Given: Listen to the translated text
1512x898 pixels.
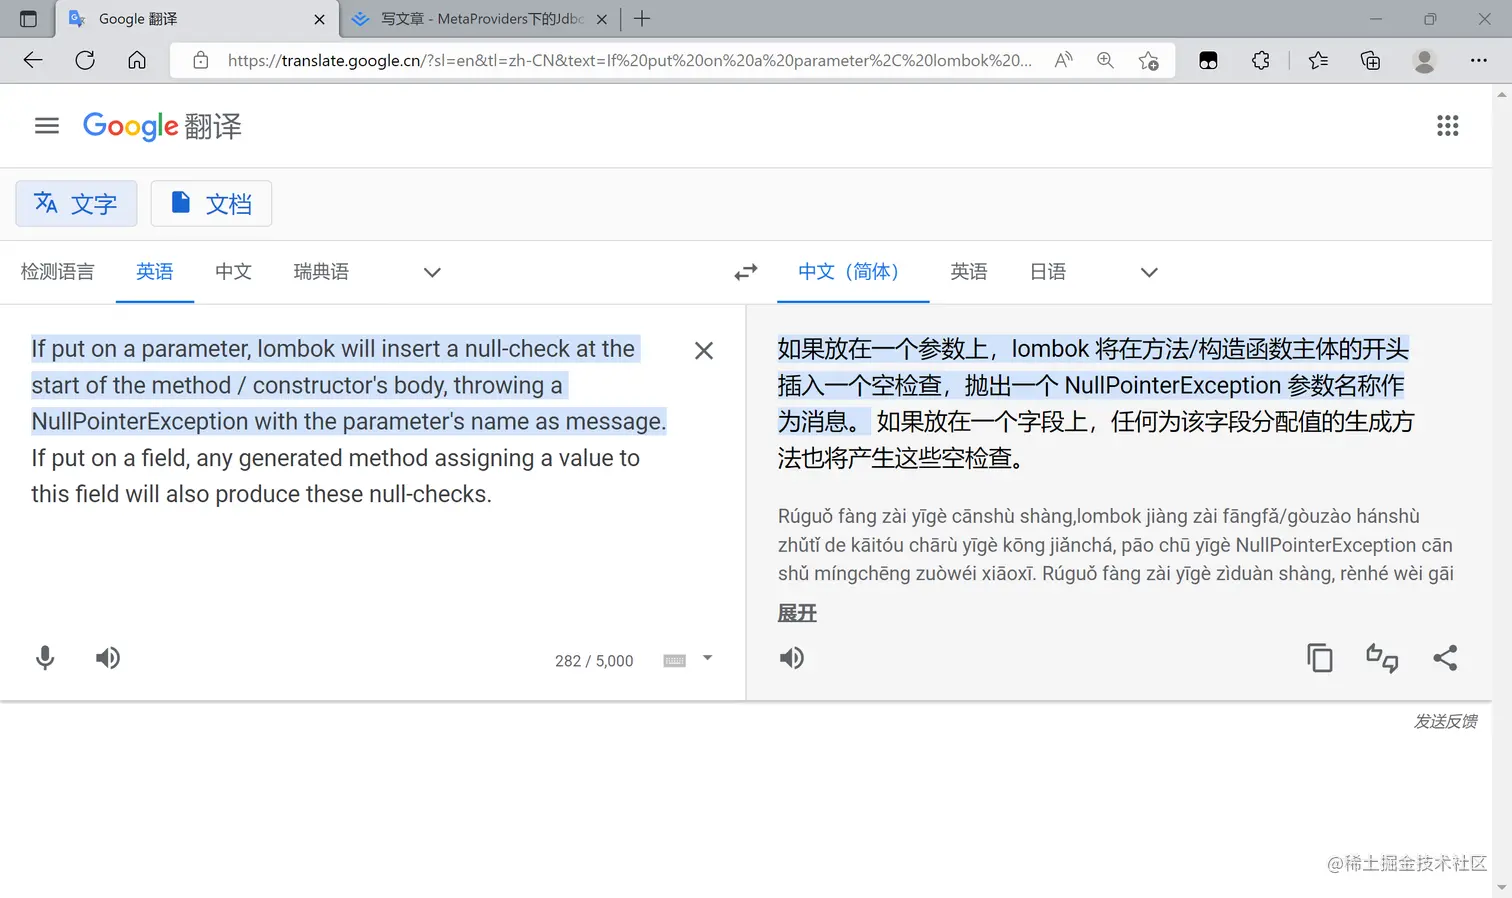Looking at the screenshot, I should (792, 658).
